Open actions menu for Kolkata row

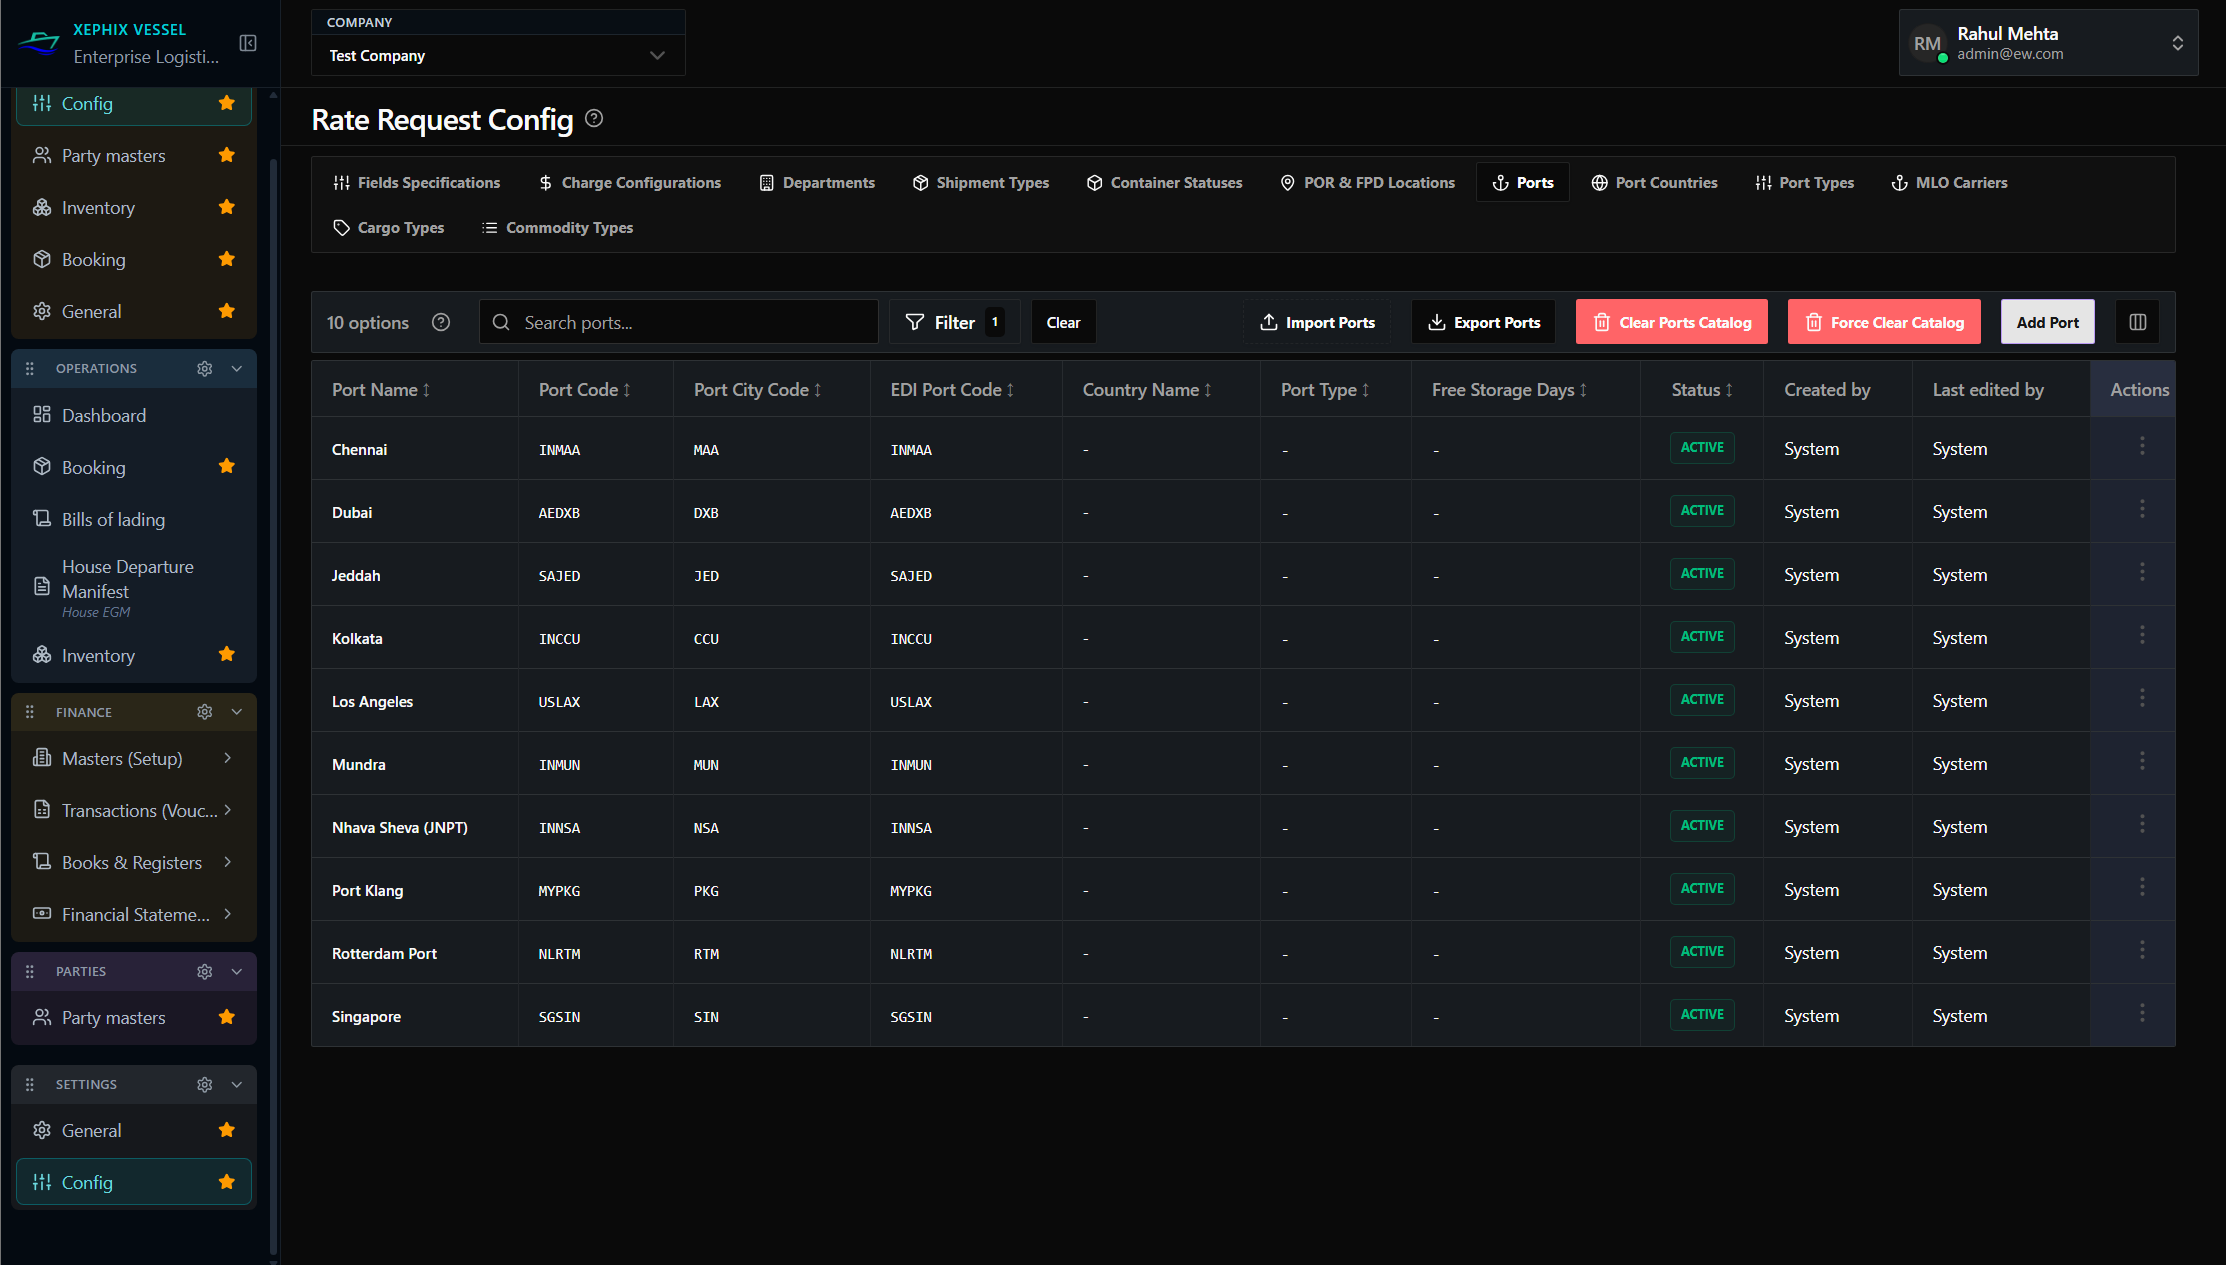tap(2142, 635)
